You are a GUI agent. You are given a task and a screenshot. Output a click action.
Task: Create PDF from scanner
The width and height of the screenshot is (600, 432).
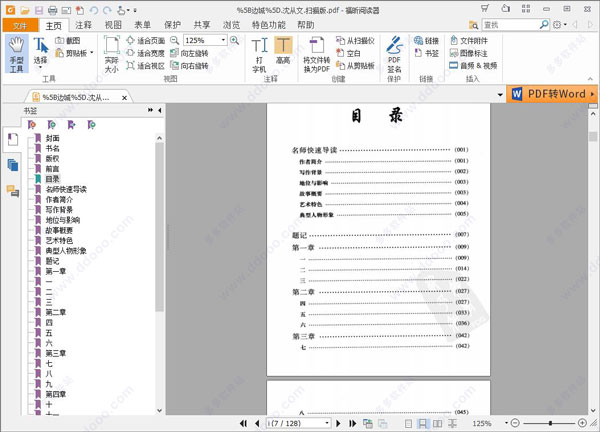pyautogui.click(x=355, y=41)
